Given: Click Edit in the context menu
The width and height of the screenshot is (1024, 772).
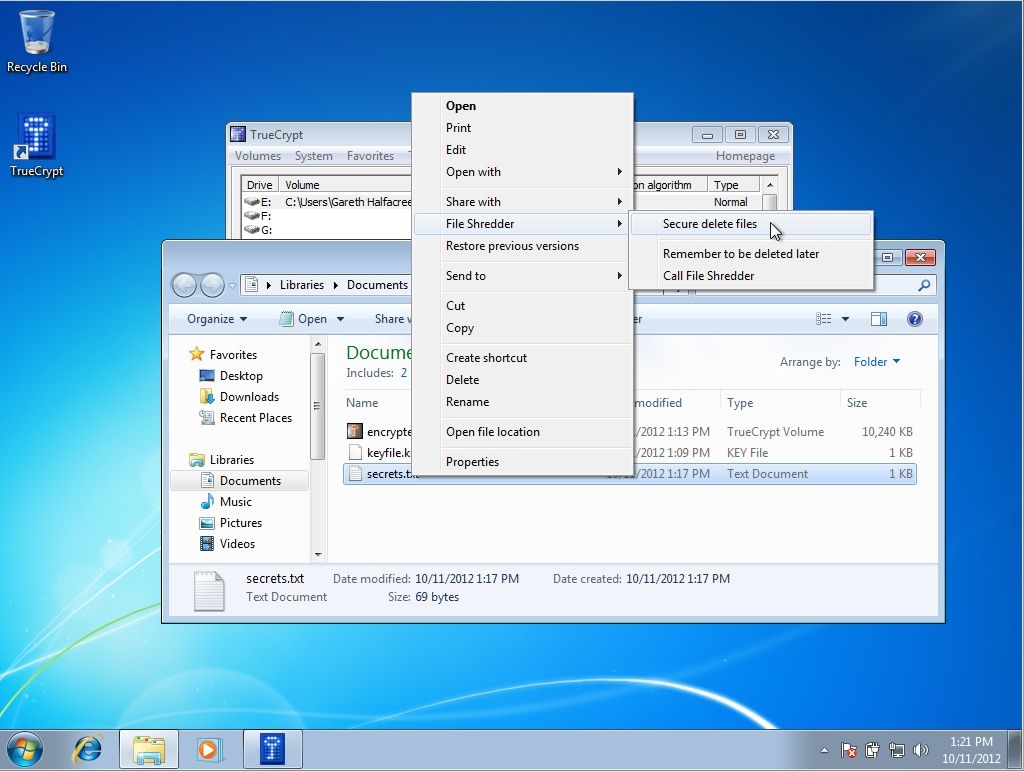Looking at the screenshot, I should pyautogui.click(x=523, y=150).
